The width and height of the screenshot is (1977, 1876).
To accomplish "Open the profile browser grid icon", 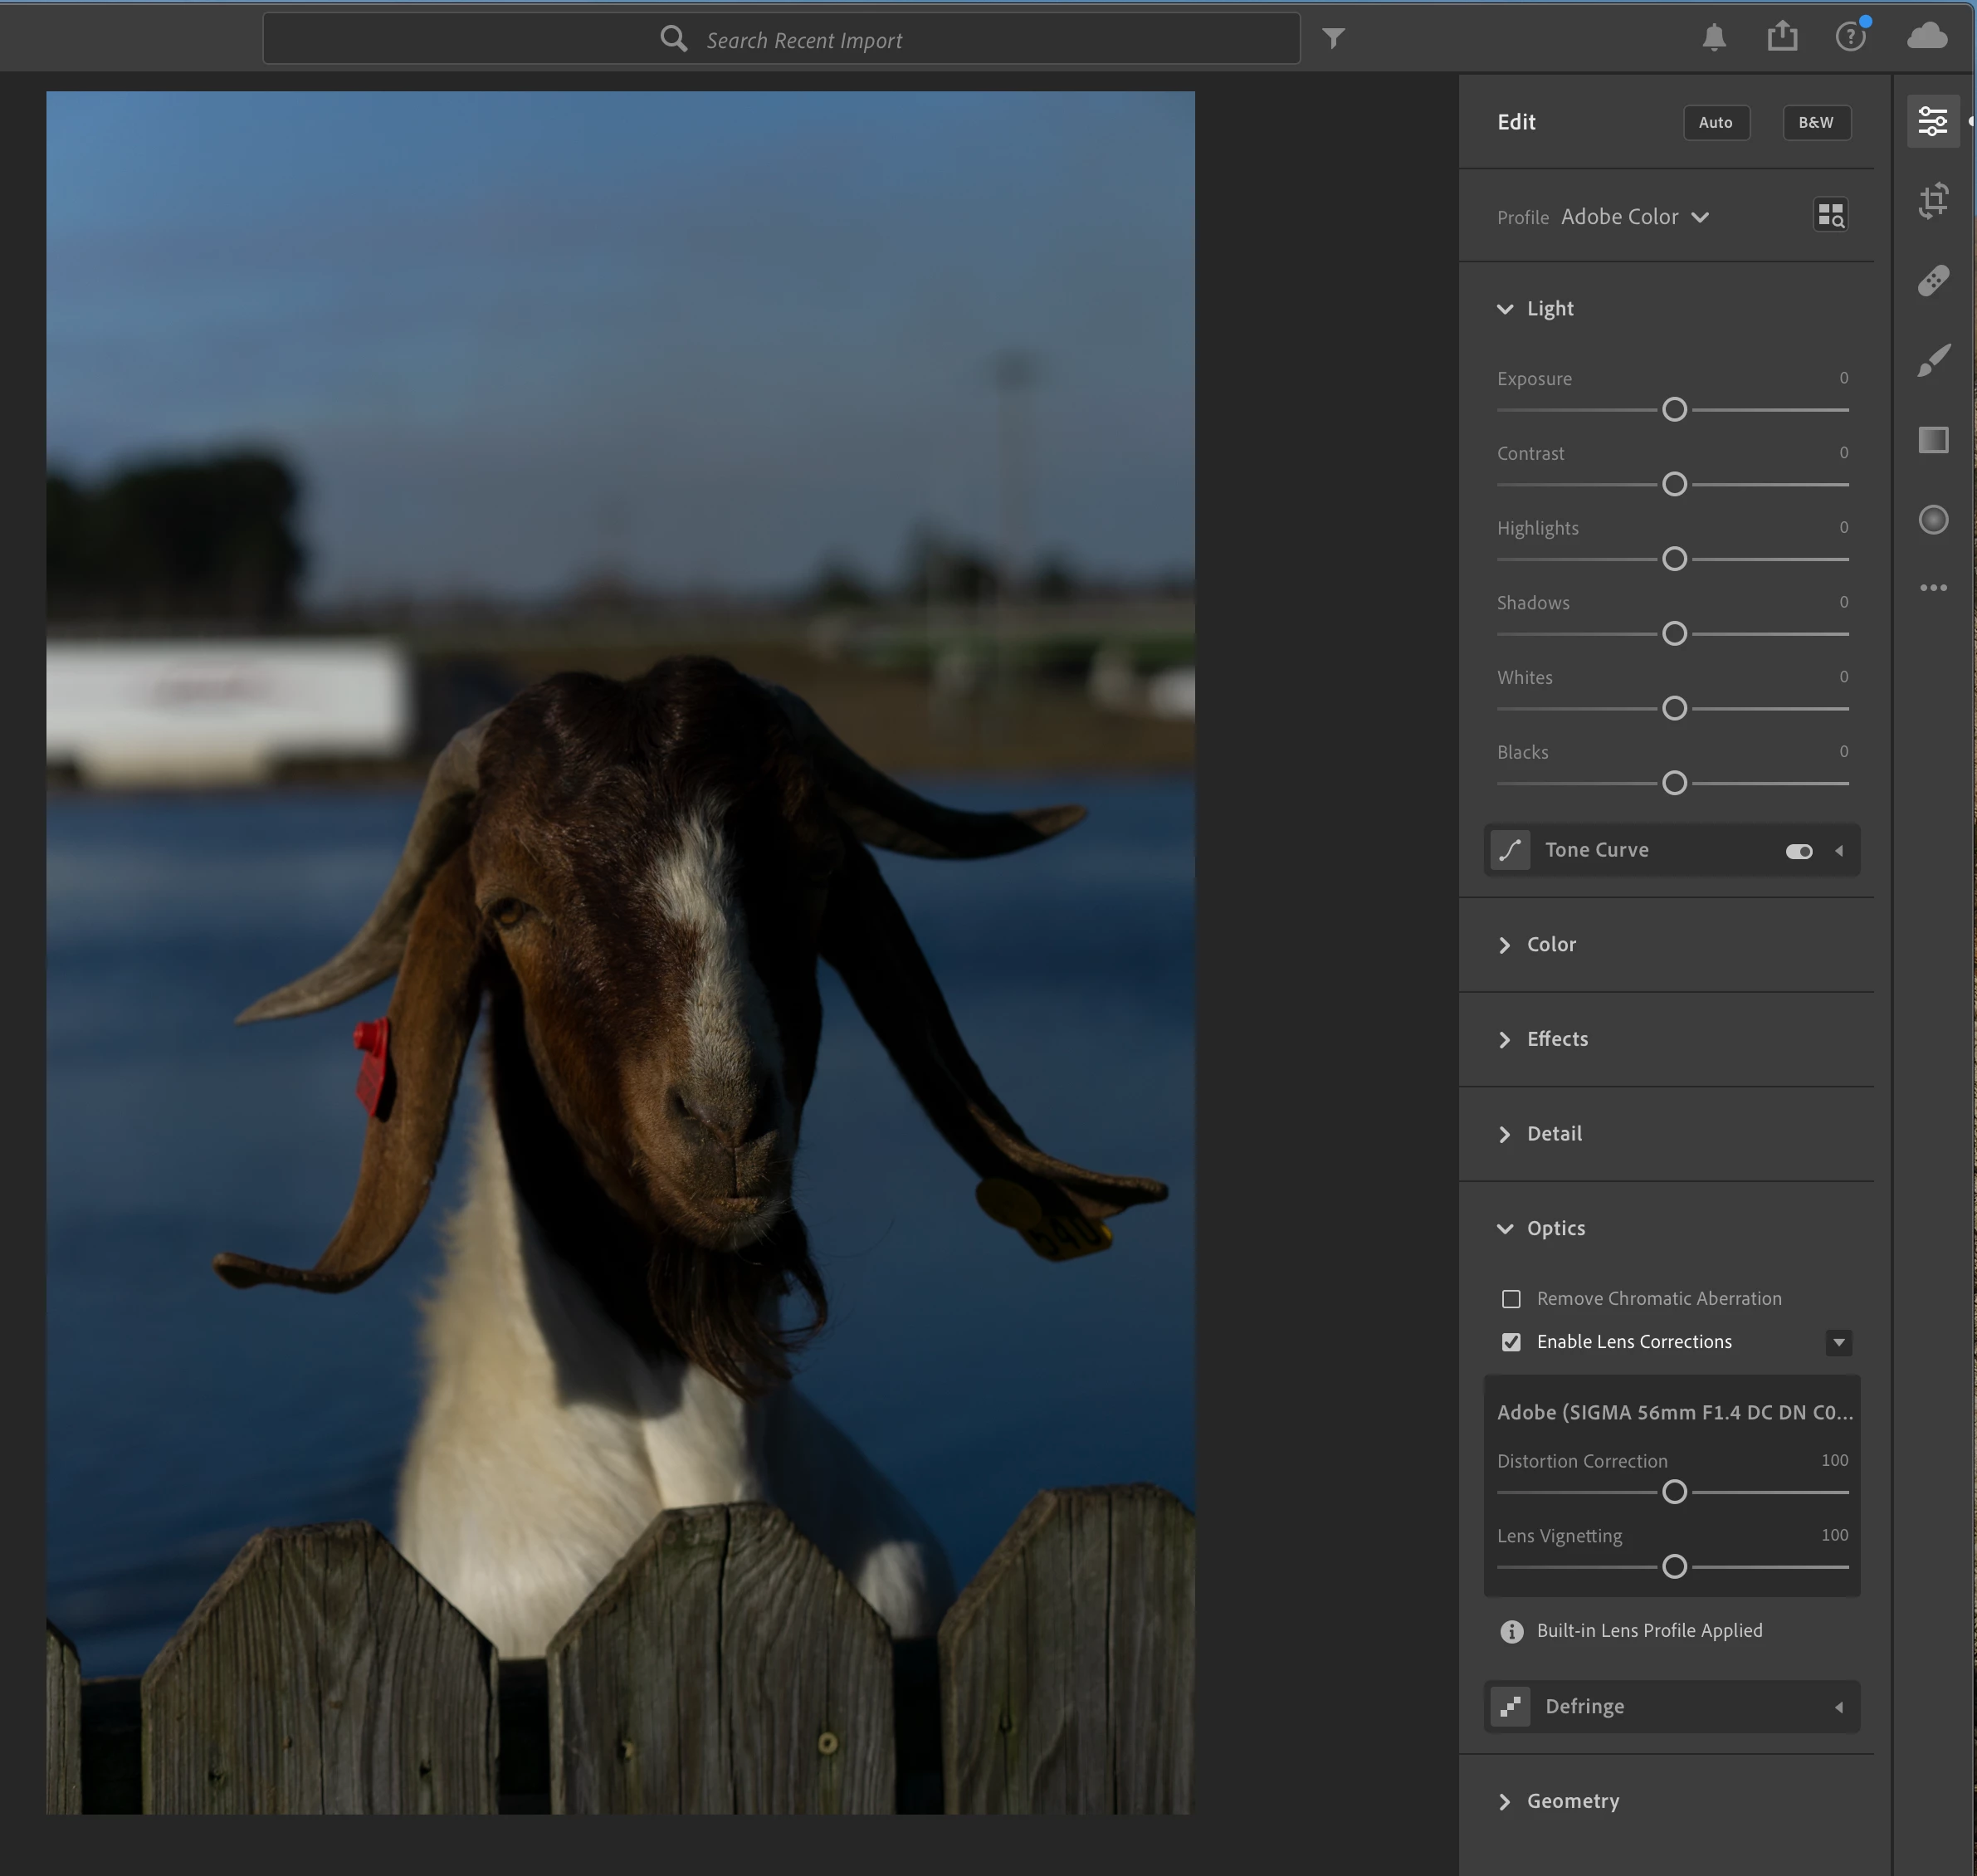I will [x=1830, y=215].
